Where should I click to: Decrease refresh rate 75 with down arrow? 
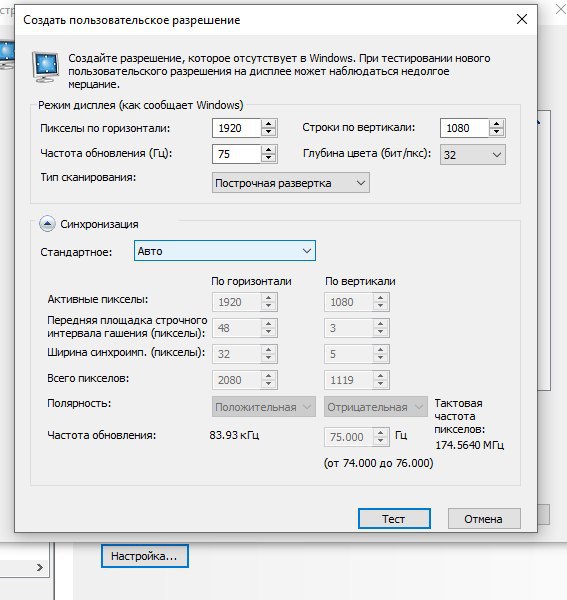tap(269, 158)
